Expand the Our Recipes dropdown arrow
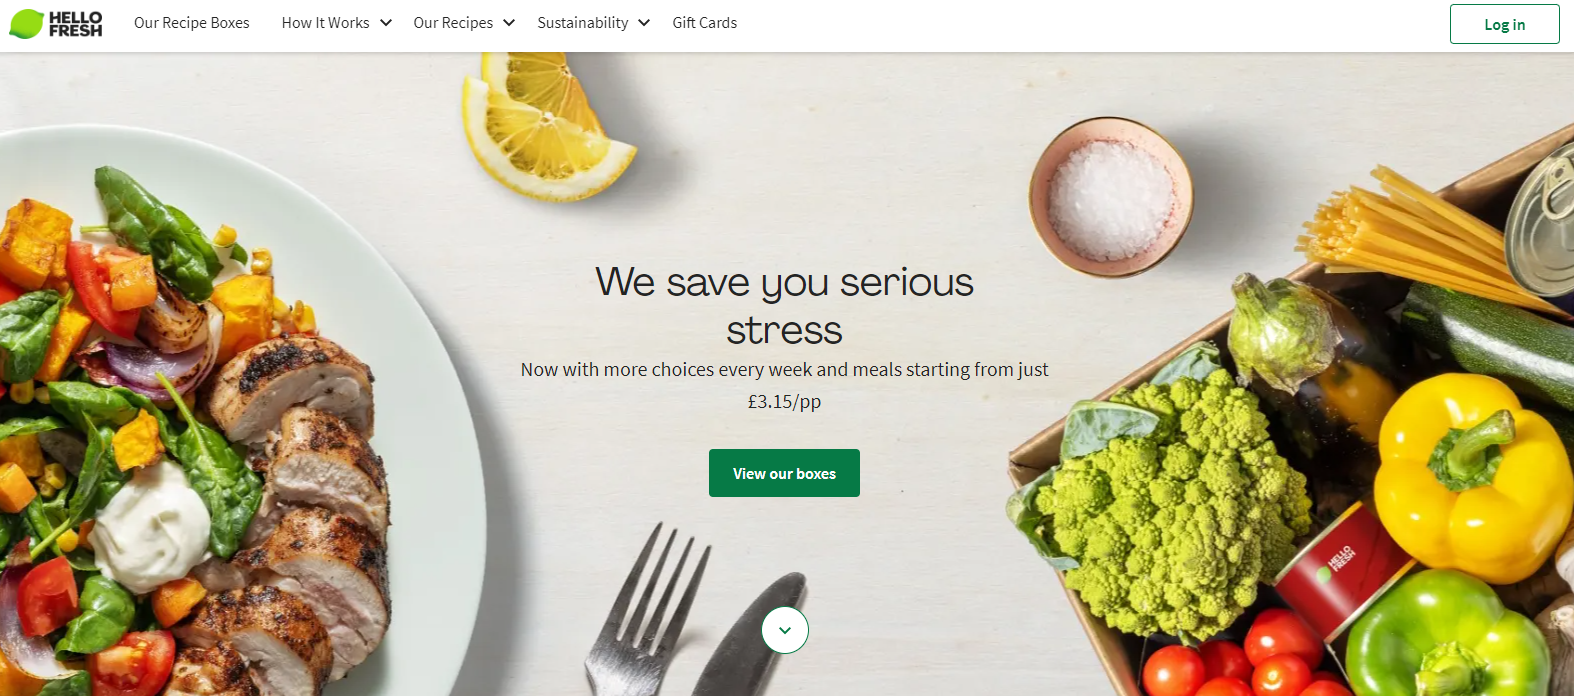Image resolution: width=1574 pixels, height=696 pixels. 509,23
